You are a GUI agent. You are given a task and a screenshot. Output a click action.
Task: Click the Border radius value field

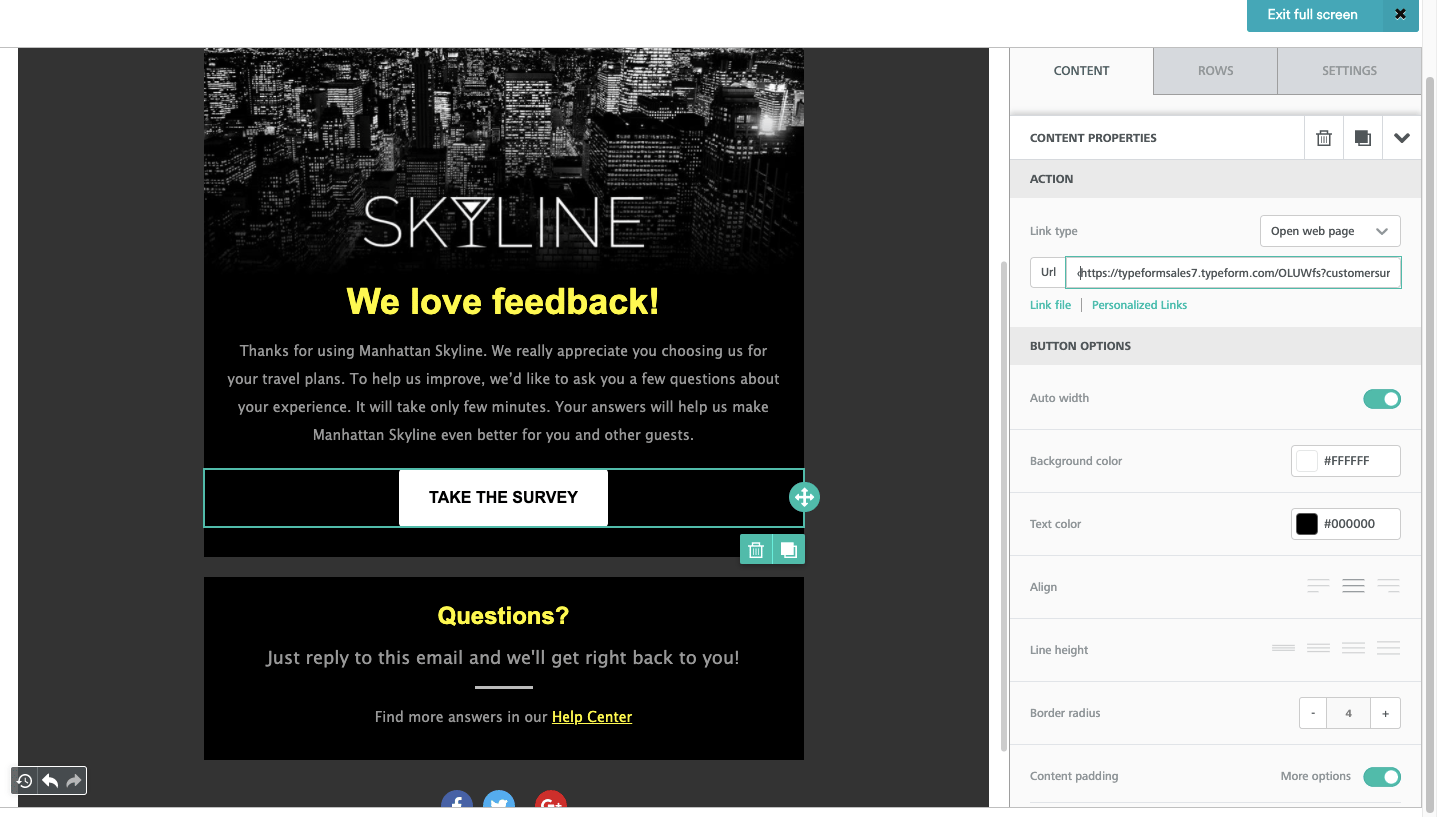click(1349, 713)
